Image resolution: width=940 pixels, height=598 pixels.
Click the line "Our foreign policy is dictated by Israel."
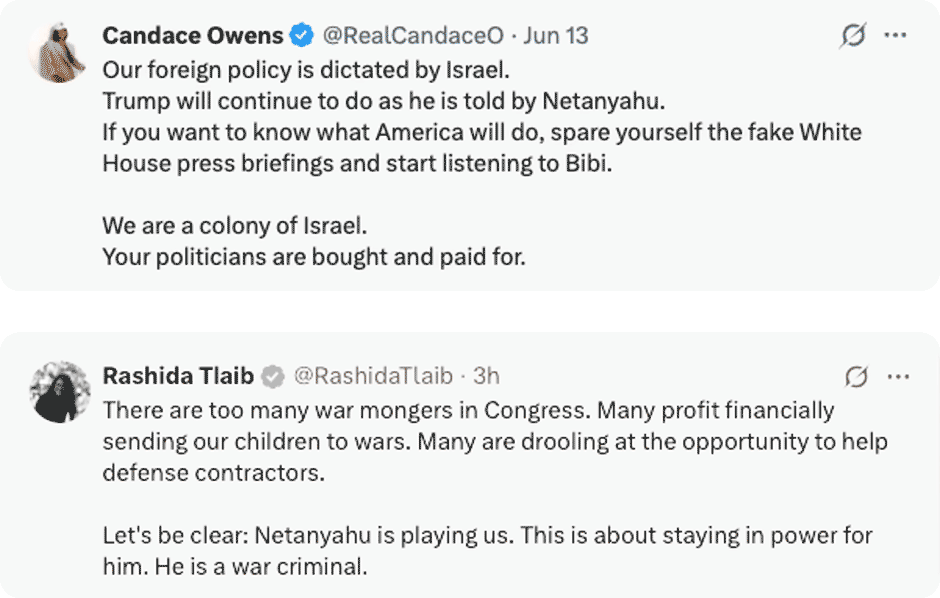pyautogui.click(x=268, y=72)
